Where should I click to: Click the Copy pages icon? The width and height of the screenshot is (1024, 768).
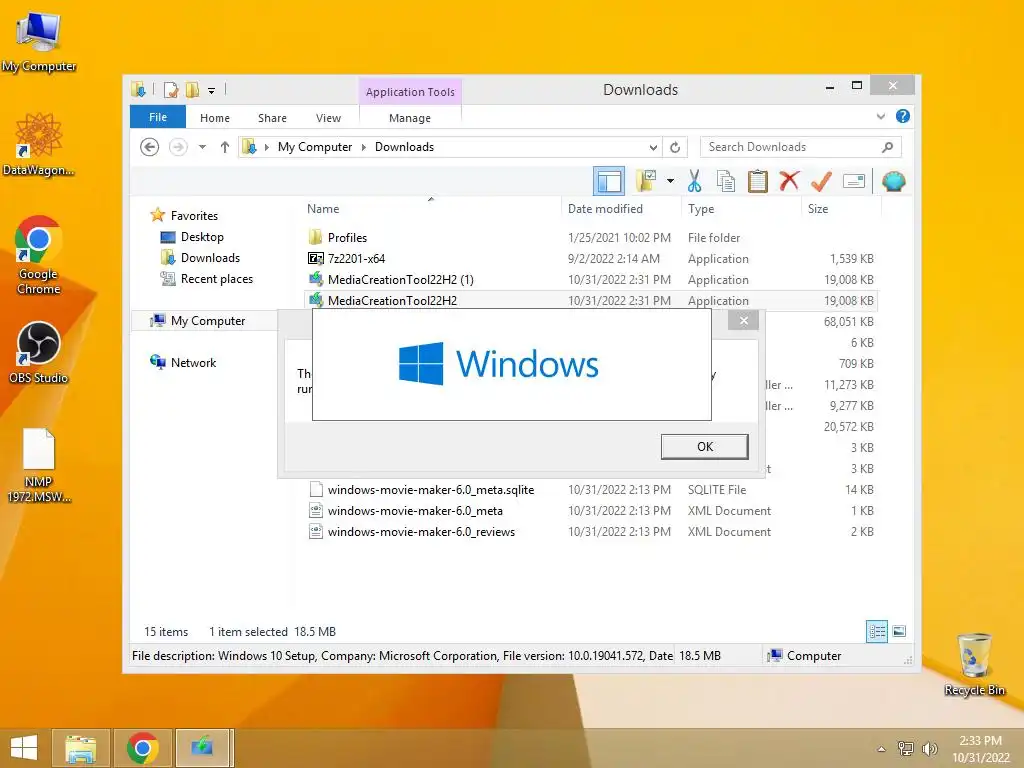(726, 181)
